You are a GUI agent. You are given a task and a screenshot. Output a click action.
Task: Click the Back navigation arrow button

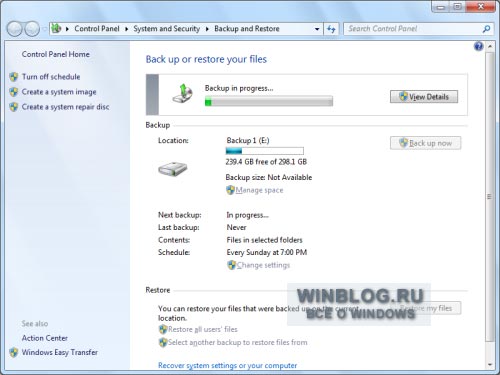coord(15,29)
